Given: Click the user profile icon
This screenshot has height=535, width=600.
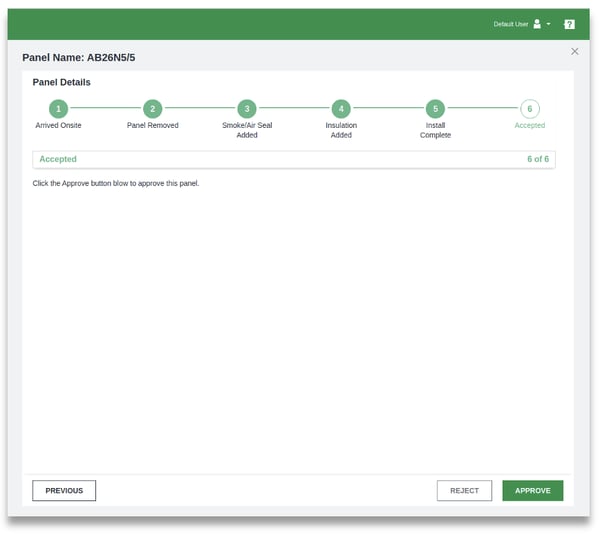Looking at the screenshot, I should point(537,24).
